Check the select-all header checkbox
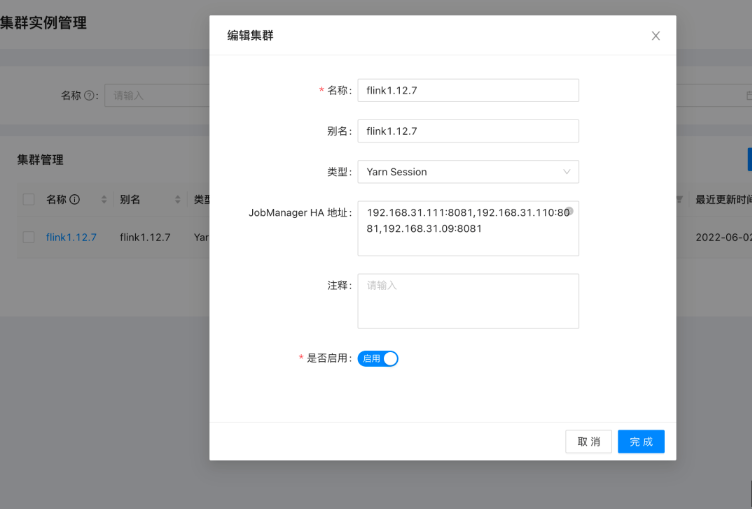752x509 pixels. (29, 200)
